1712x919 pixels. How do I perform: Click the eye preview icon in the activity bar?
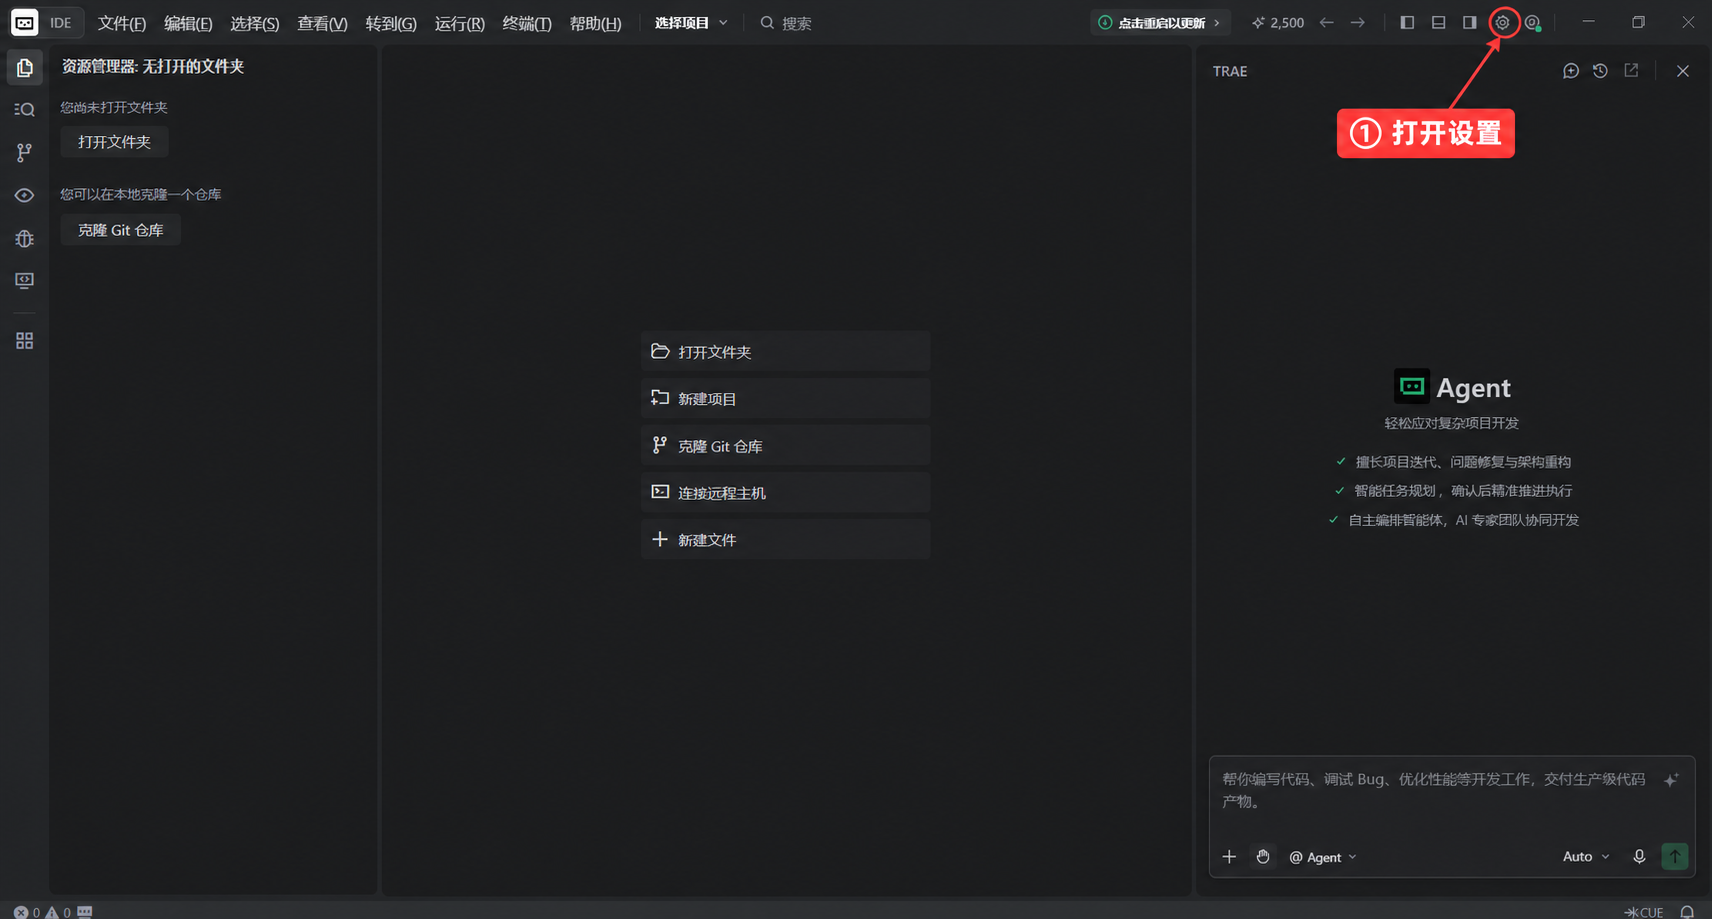click(x=24, y=195)
